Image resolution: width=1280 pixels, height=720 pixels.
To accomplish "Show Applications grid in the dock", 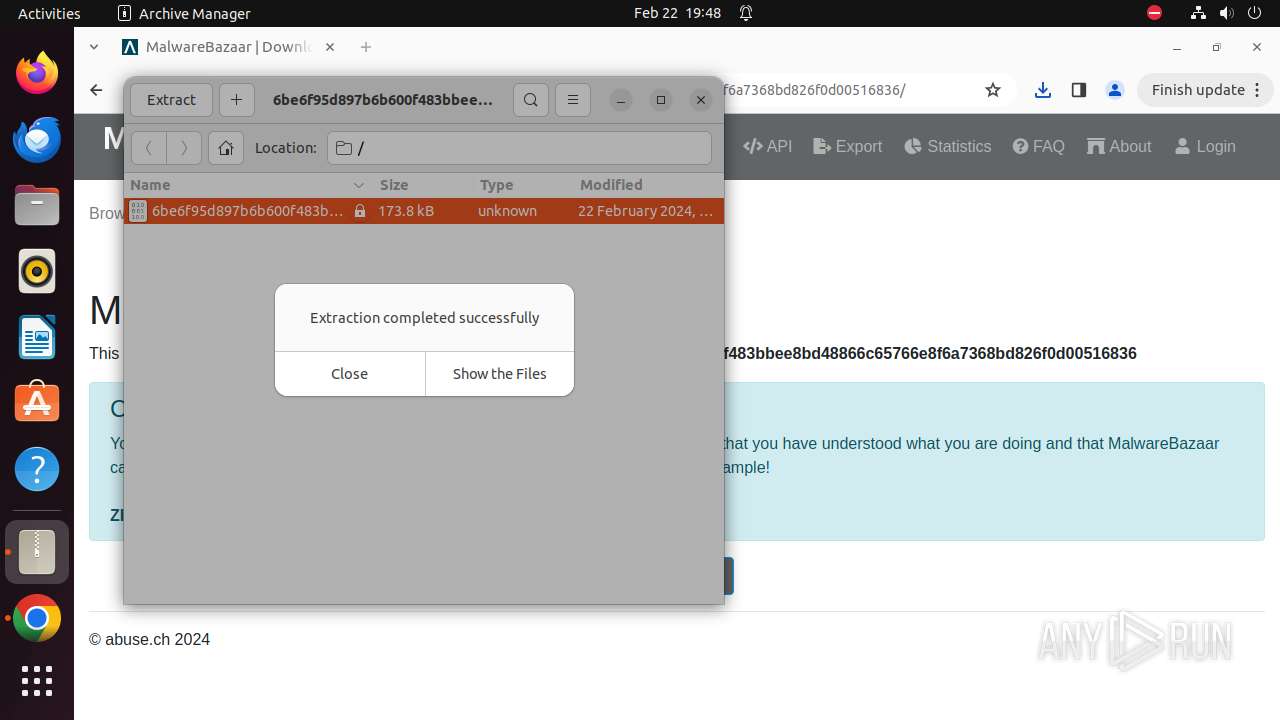I will (37, 681).
